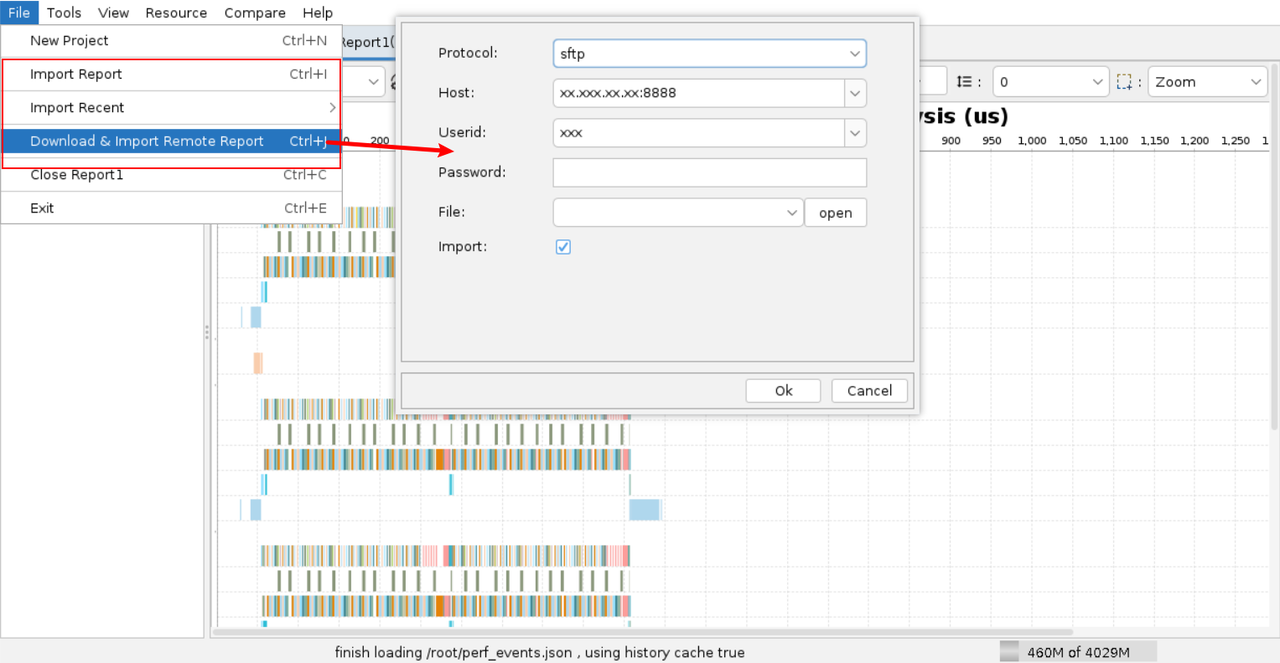
Task: Click the open button beside File
Action: tap(835, 212)
